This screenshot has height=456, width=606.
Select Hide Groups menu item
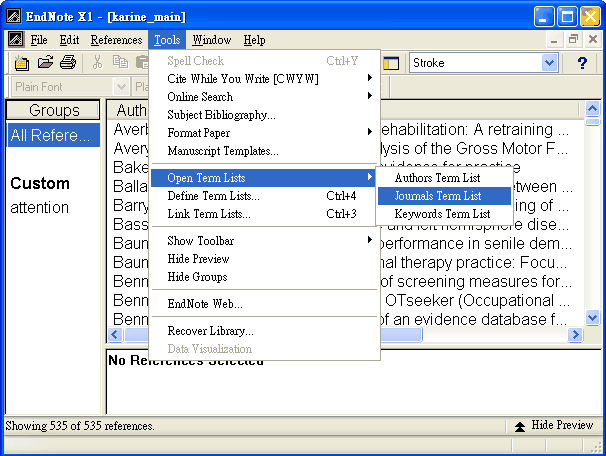(264, 277)
